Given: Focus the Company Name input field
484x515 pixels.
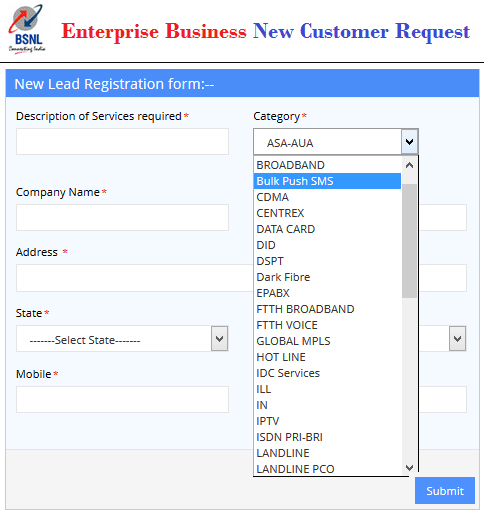Looking at the screenshot, I should point(122,217).
